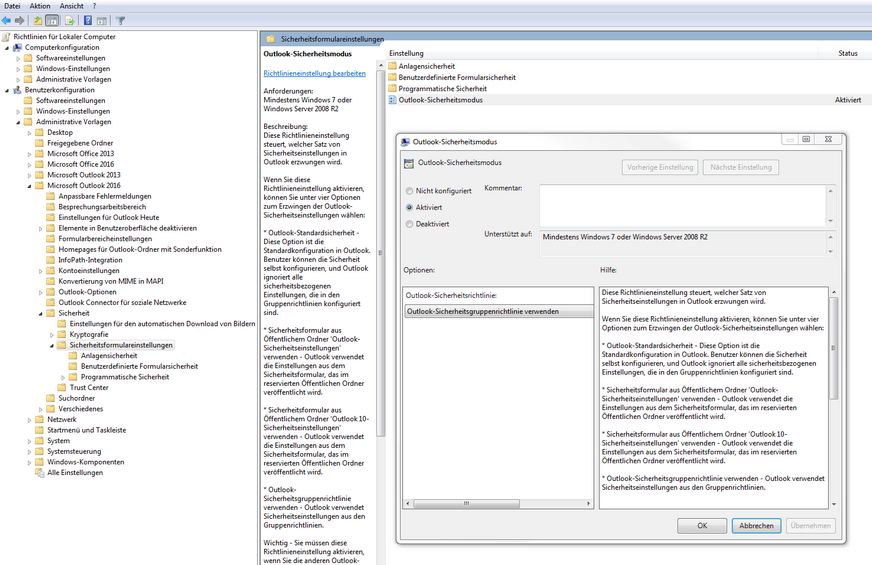872x565 pixels.
Task: Click the Übernehmen button
Action: click(x=810, y=526)
